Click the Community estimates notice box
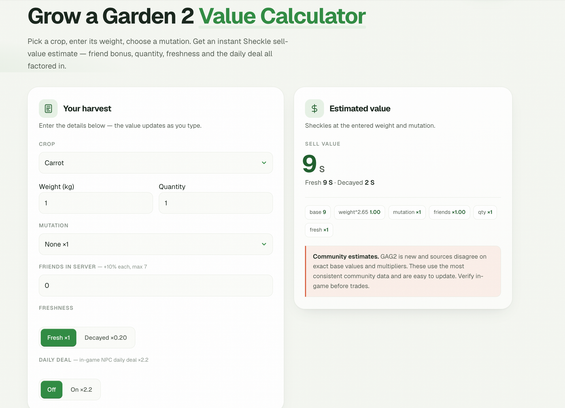The width and height of the screenshot is (565, 408). [403, 271]
